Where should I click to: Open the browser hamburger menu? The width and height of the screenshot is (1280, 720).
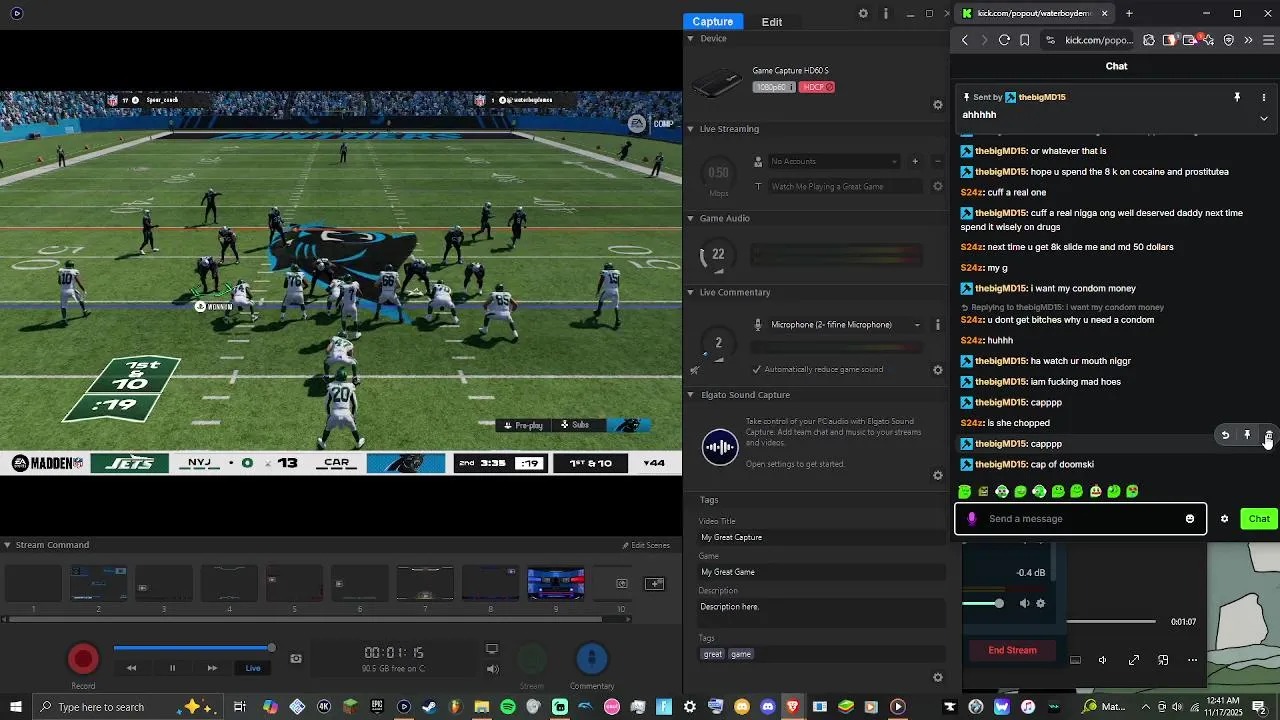1269,40
